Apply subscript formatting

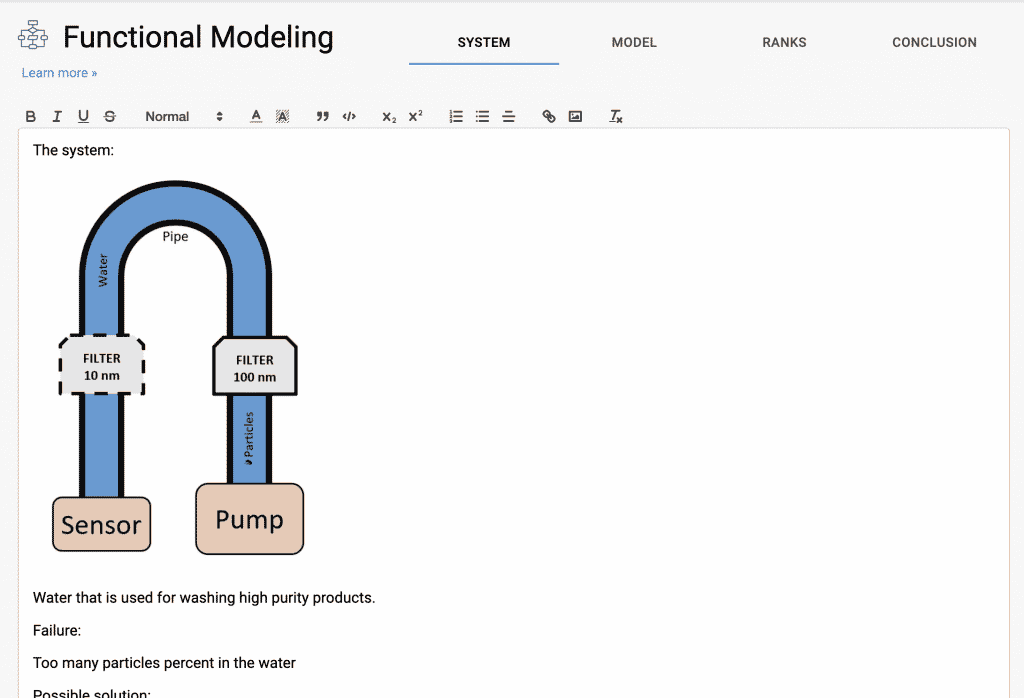(x=389, y=116)
